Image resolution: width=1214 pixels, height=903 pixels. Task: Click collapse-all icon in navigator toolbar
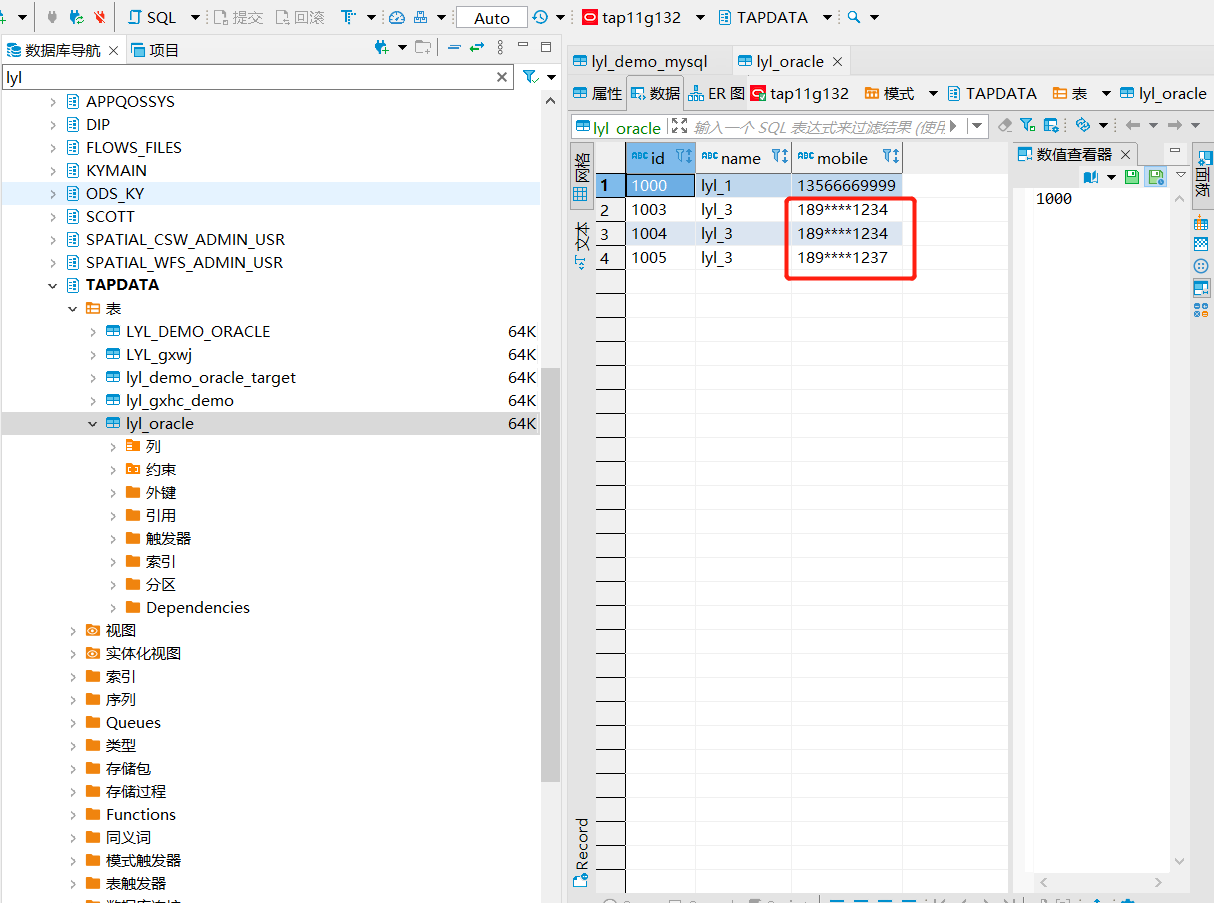454,48
